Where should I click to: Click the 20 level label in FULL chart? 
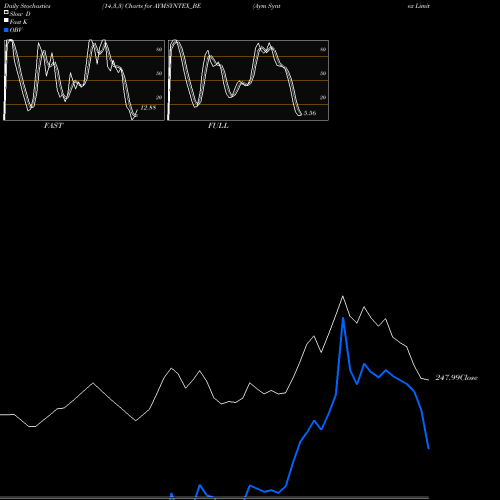click(323, 97)
